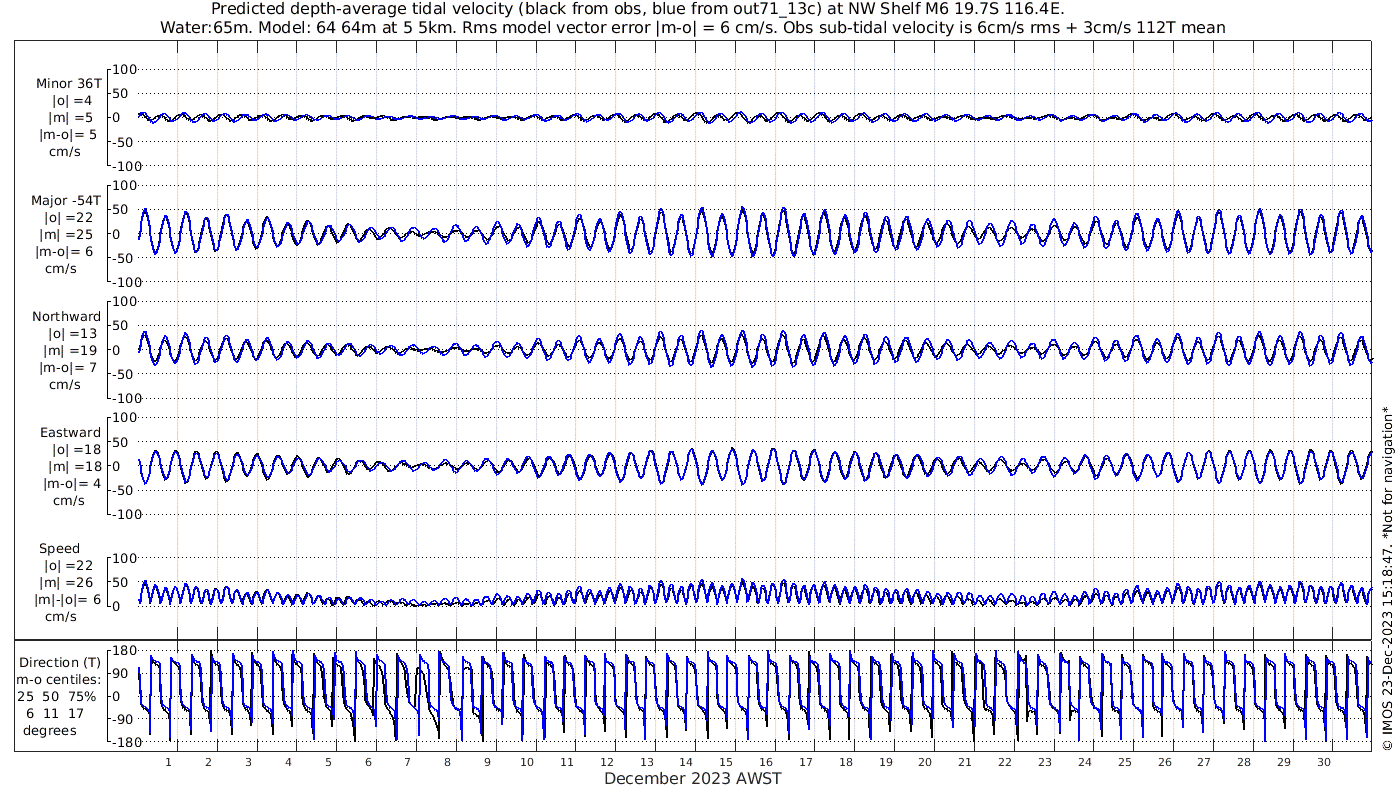Click the 'cm/s' unit under the Major panel
The width and height of the screenshot is (1400, 800).
(x=61, y=268)
